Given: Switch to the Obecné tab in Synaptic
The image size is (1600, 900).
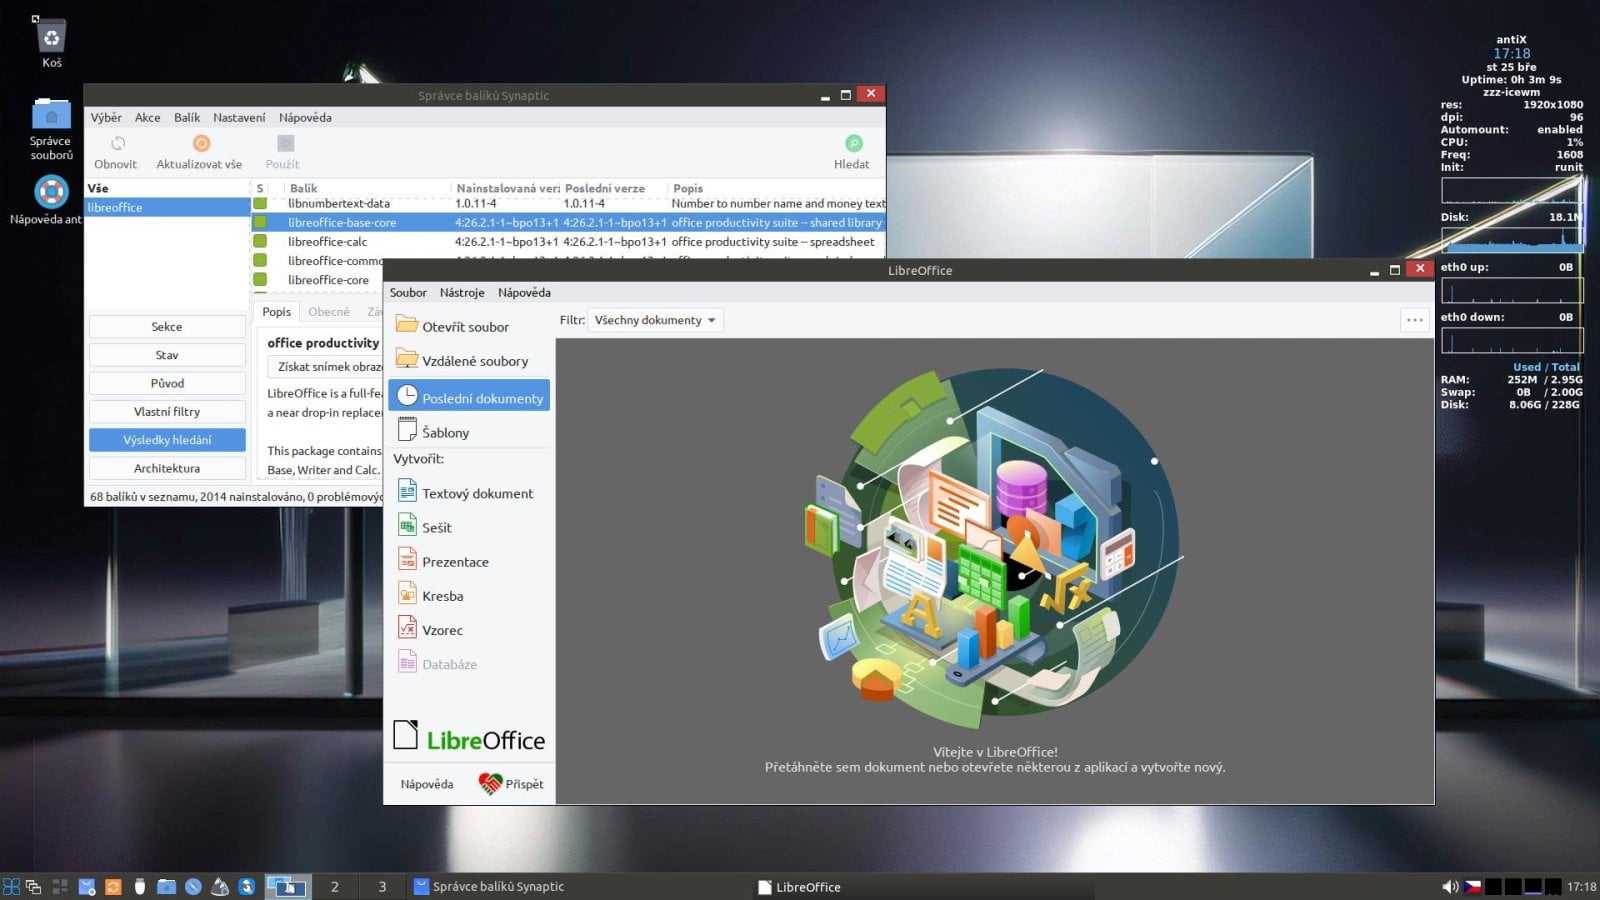Looking at the screenshot, I should point(329,312).
